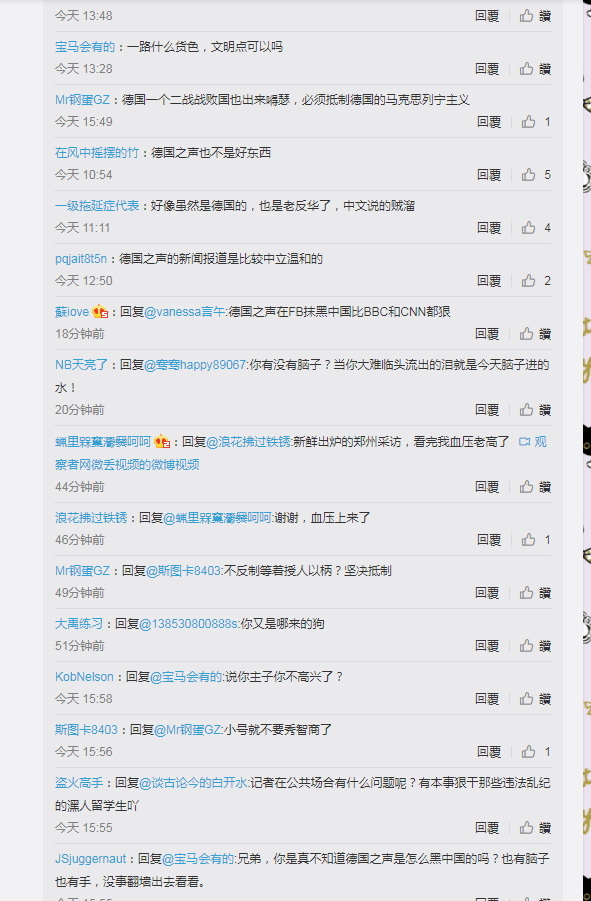This screenshot has width=591, height=901.
Task: Open KobNelson's user profile
Action: click(84, 677)
